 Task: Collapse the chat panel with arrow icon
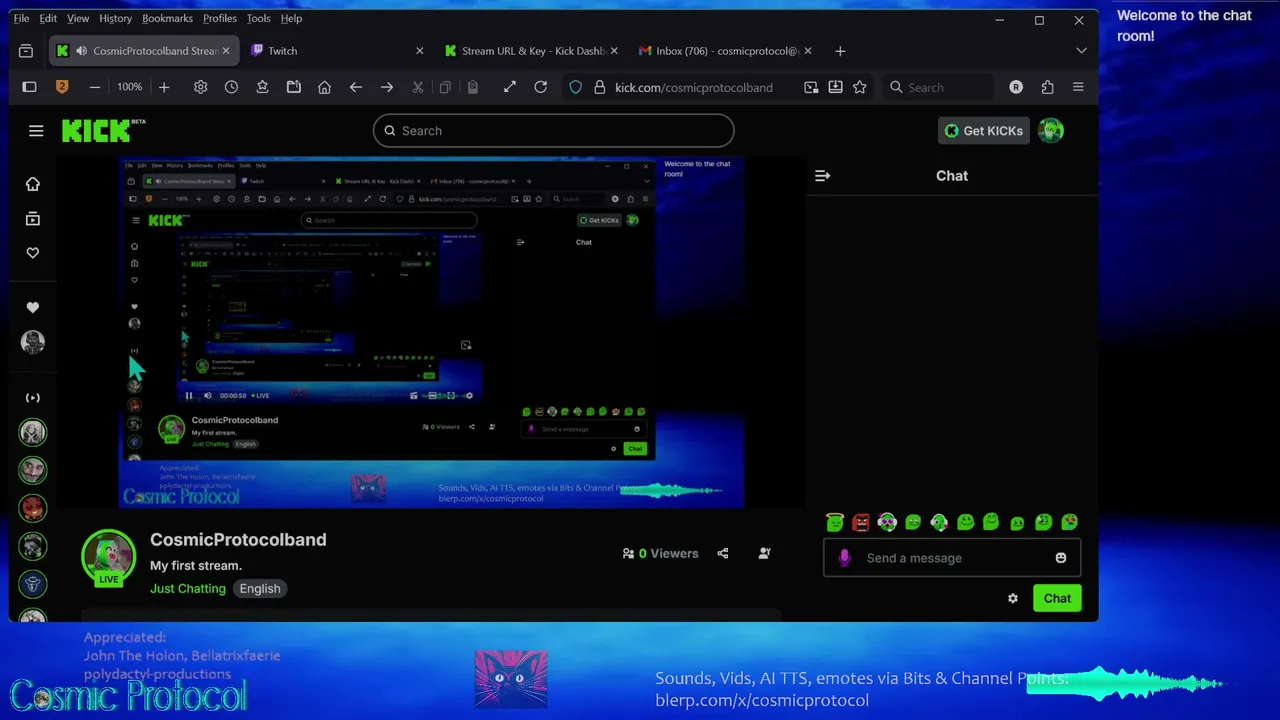tap(822, 176)
